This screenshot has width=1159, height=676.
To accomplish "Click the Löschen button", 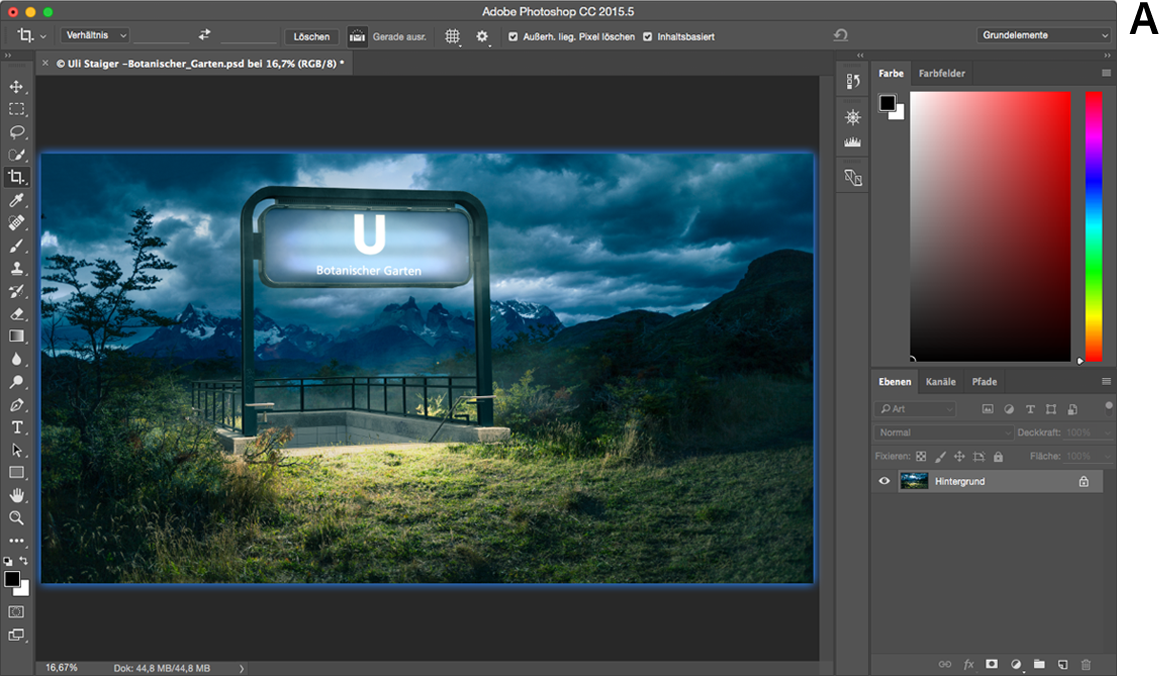I will point(311,36).
